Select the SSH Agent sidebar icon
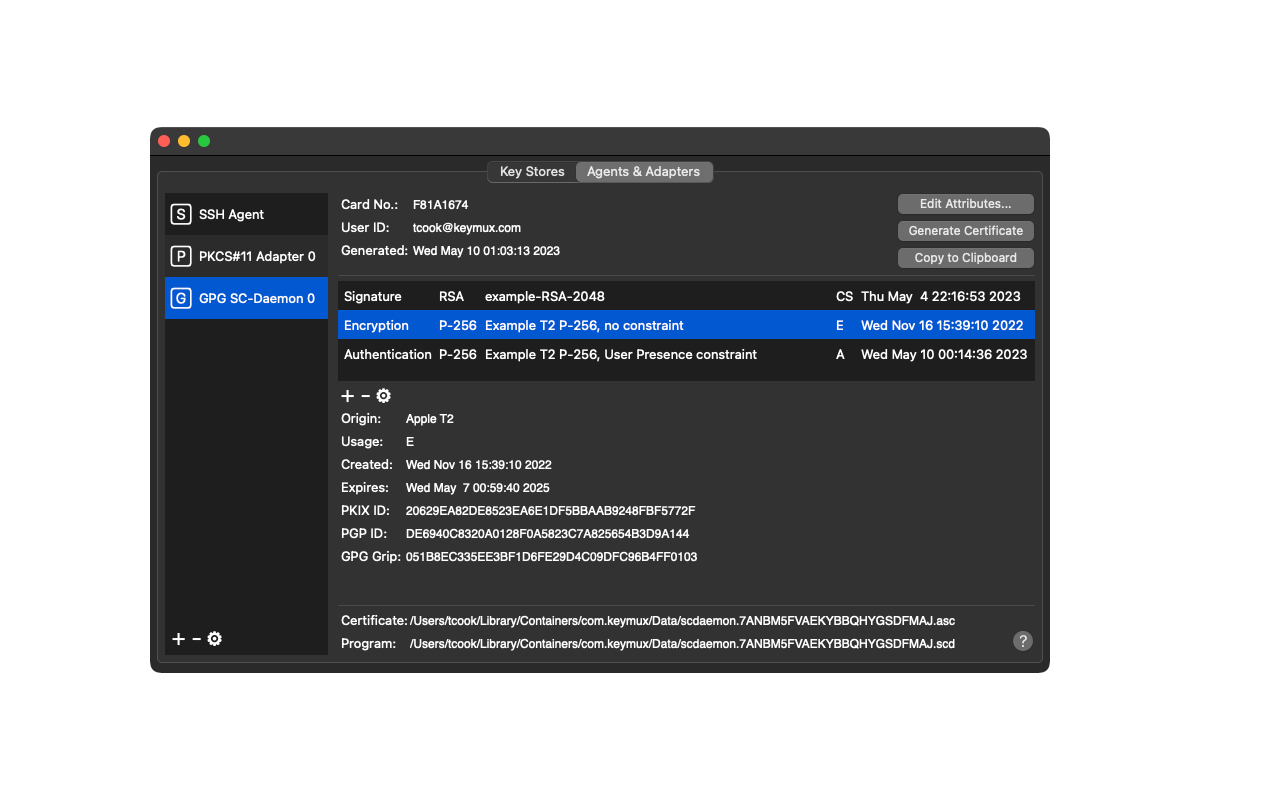The height and width of the screenshot is (800, 1280). [181, 213]
